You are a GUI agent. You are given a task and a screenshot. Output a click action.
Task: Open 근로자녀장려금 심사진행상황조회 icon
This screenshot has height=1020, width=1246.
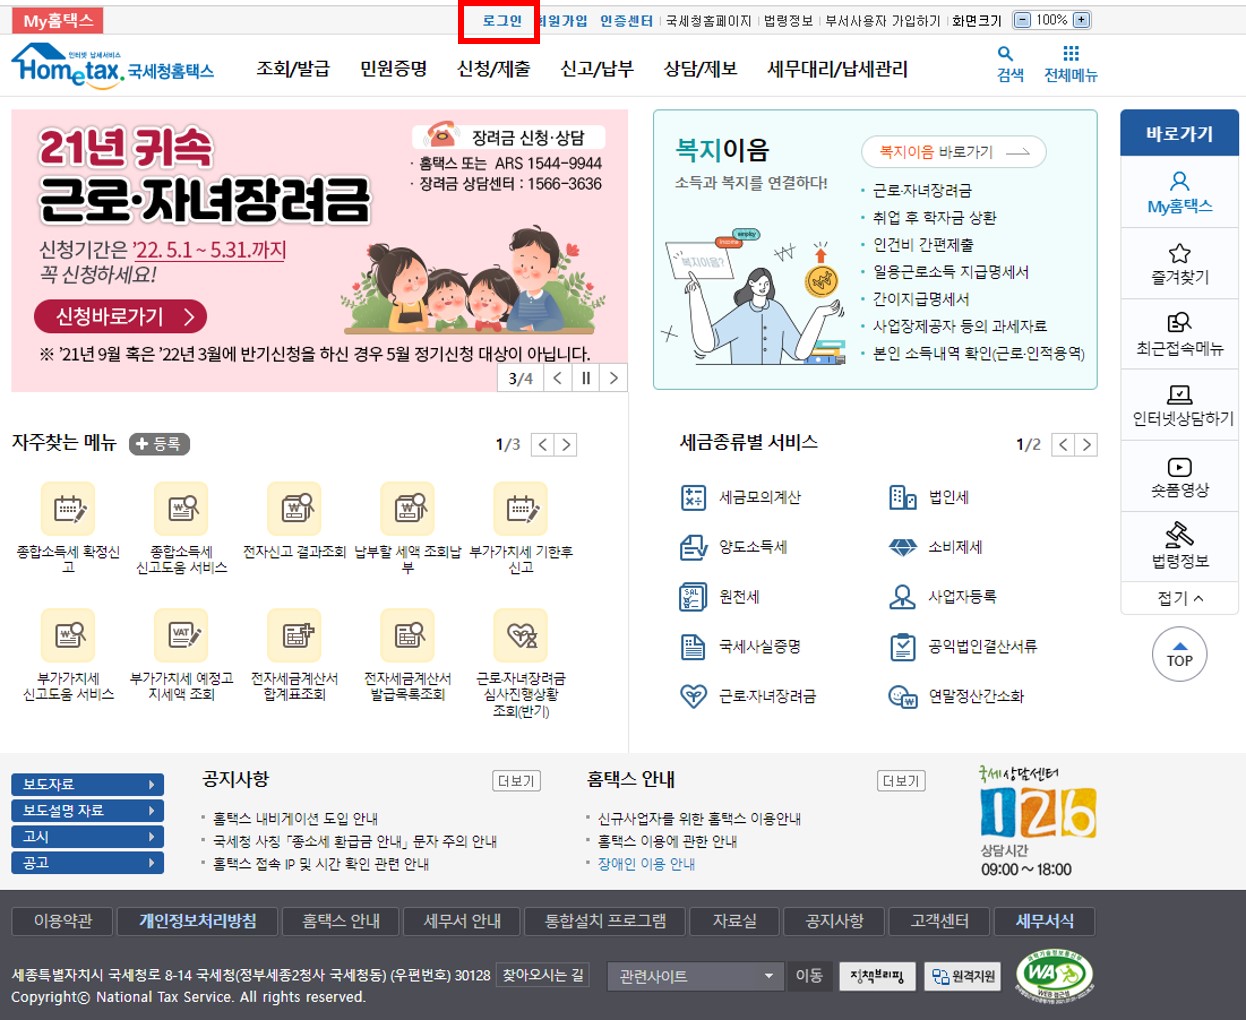click(x=521, y=635)
